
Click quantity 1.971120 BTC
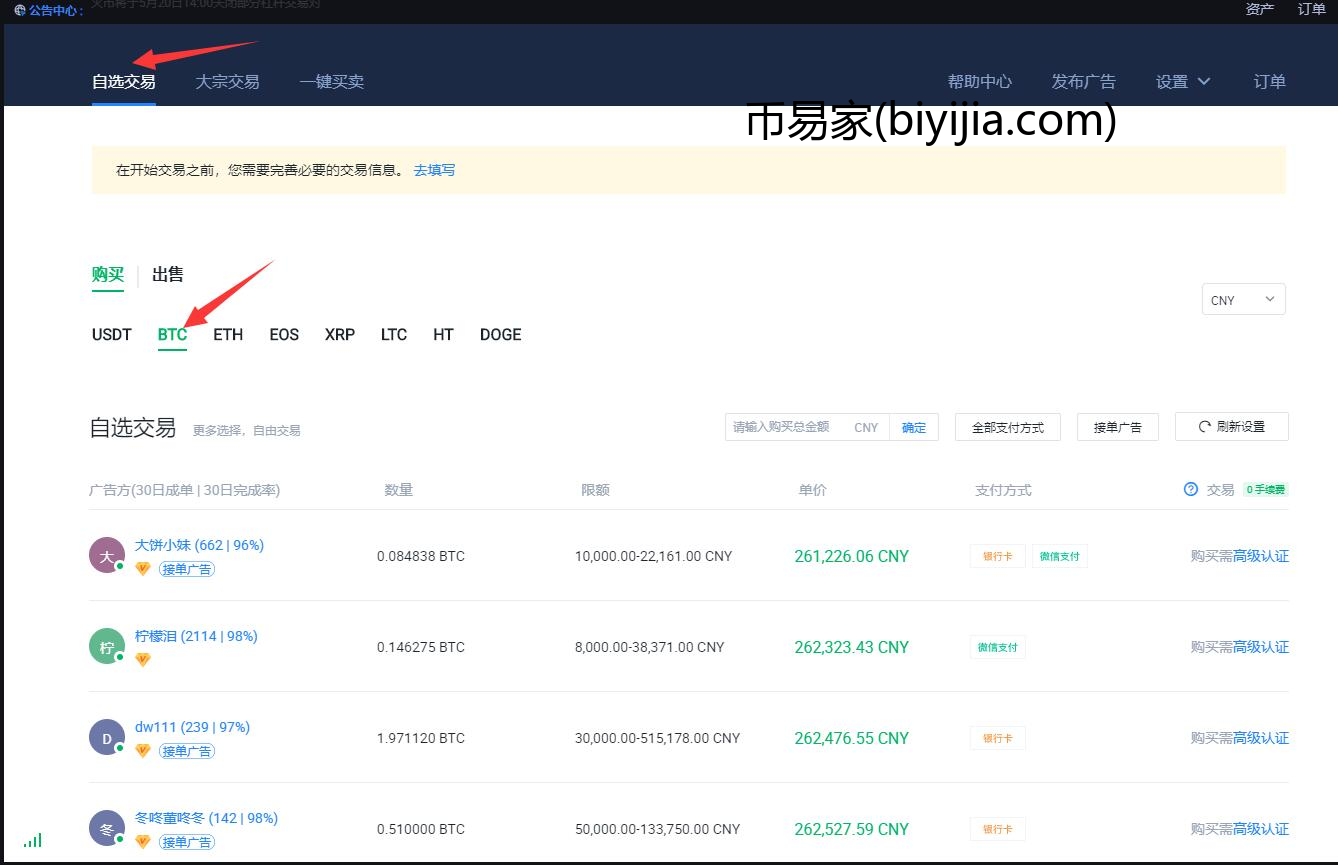(421, 738)
